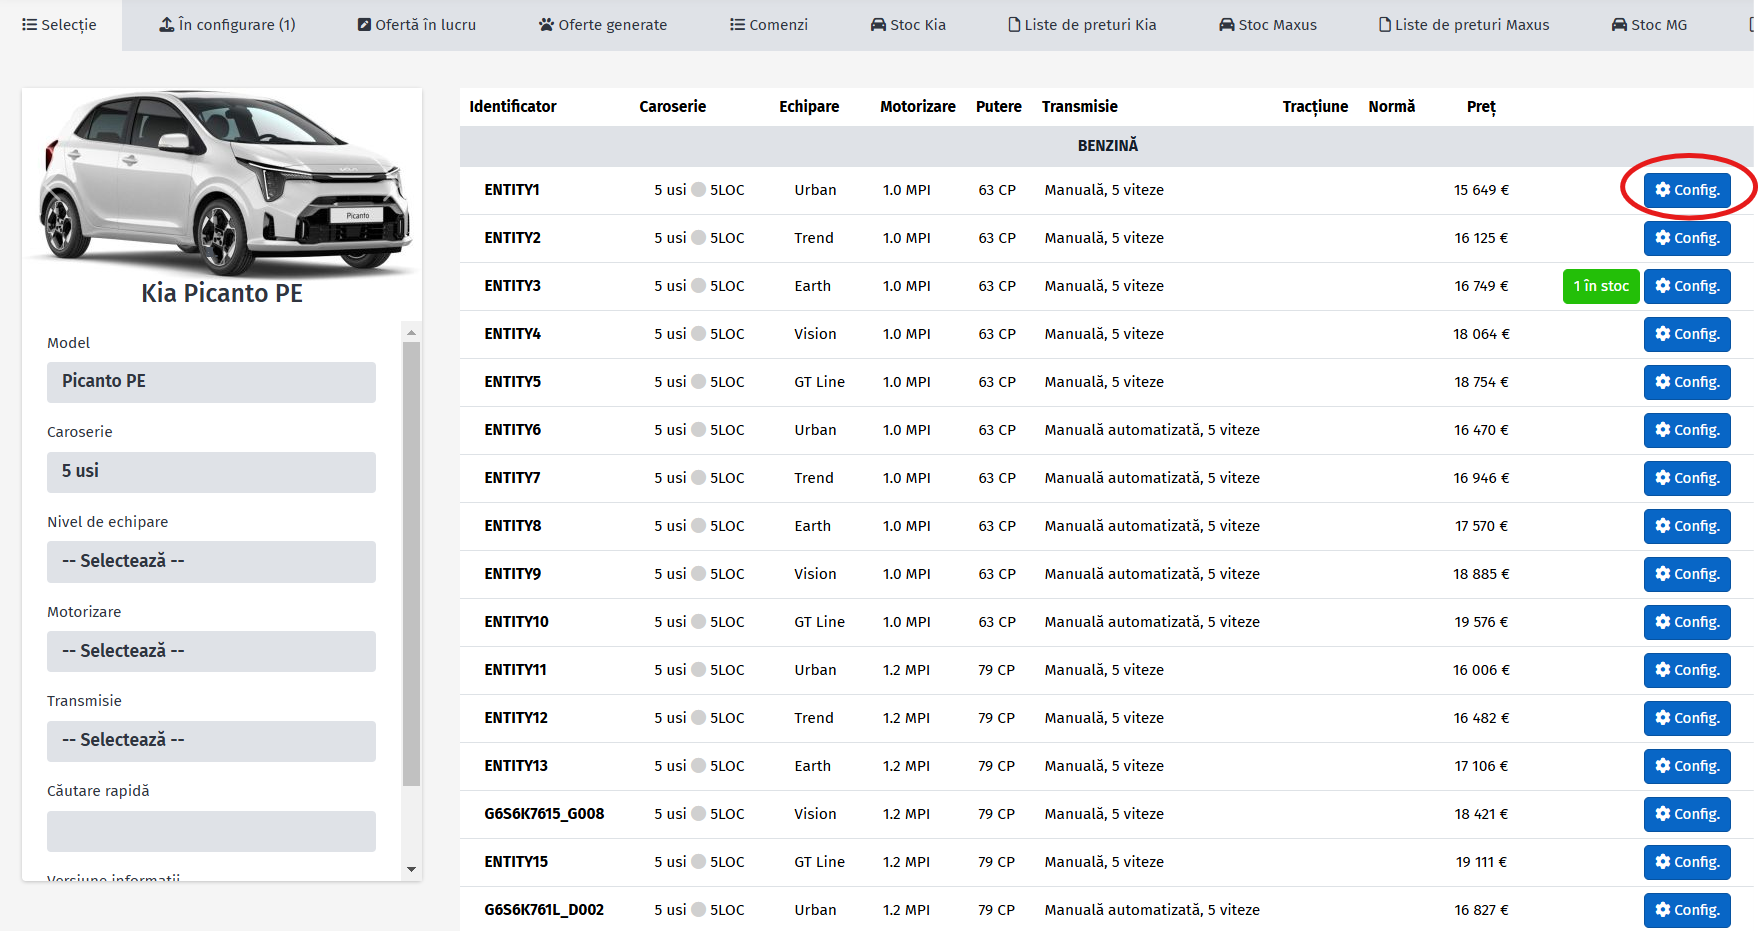The width and height of the screenshot is (1758, 931).
Task: Go to Oferte generate tab
Action: [x=602, y=25]
